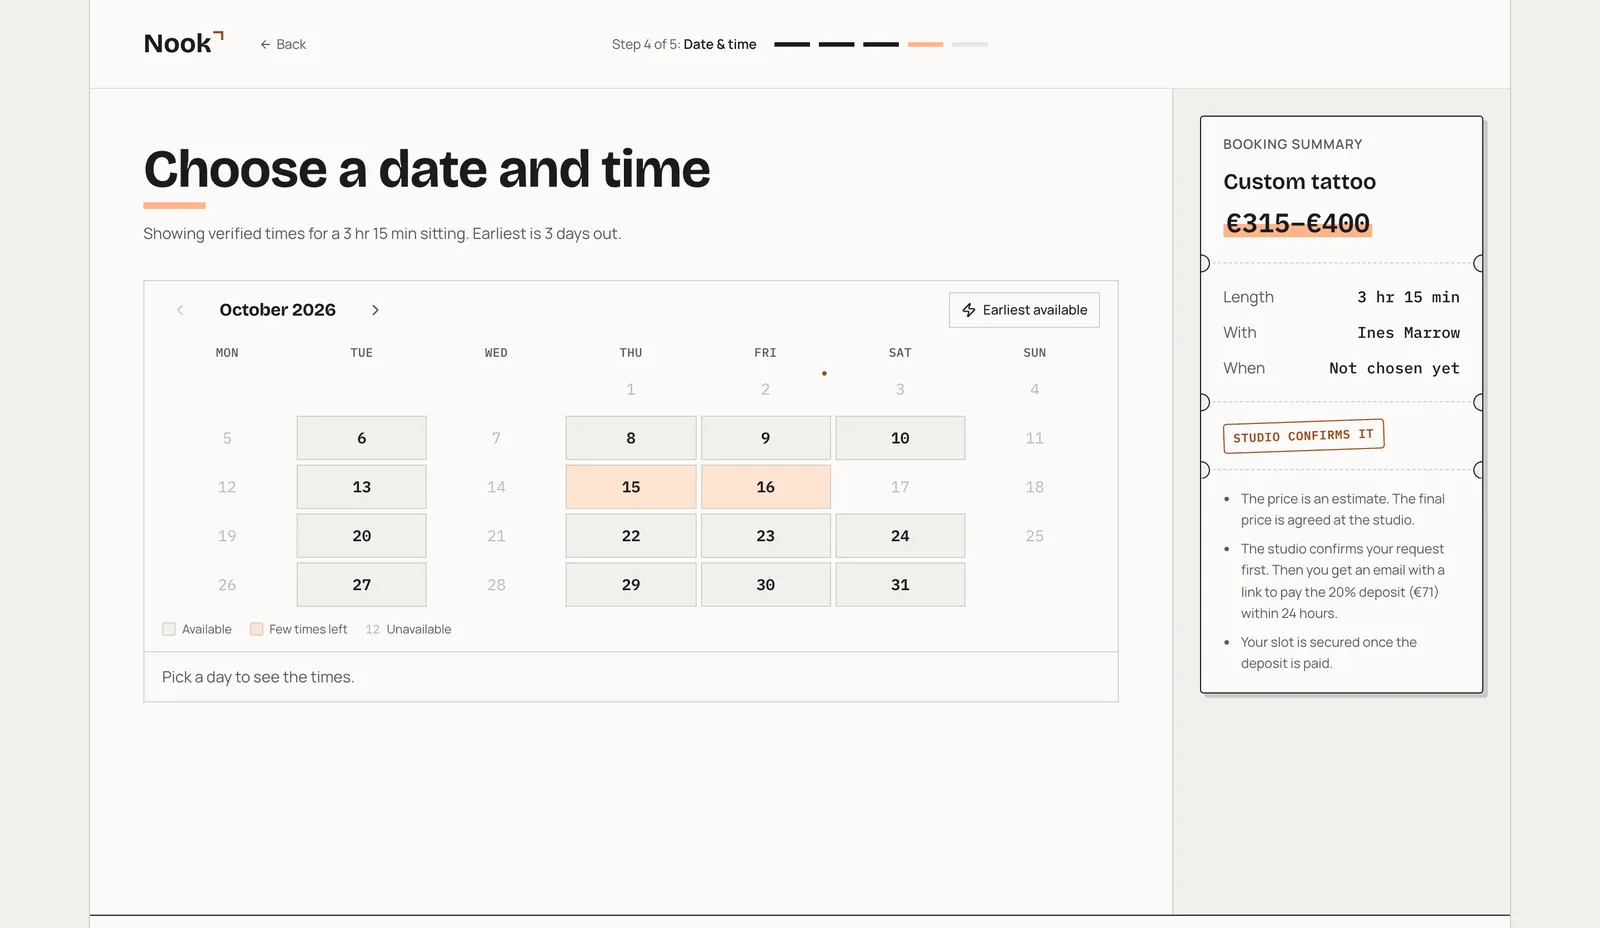Image resolution: width=1600 pixels, height=928 pixels.
Task: Click the Earliest available button
Action: tap(1024, 310)
